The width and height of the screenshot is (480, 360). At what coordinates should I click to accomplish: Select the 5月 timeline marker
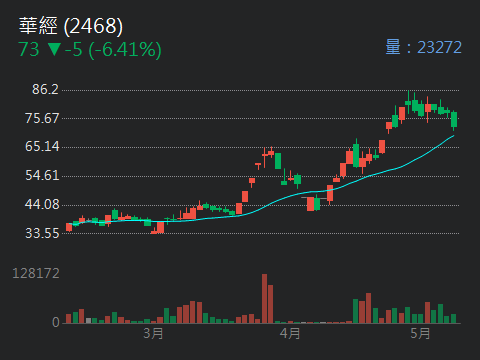pos(420,333)
